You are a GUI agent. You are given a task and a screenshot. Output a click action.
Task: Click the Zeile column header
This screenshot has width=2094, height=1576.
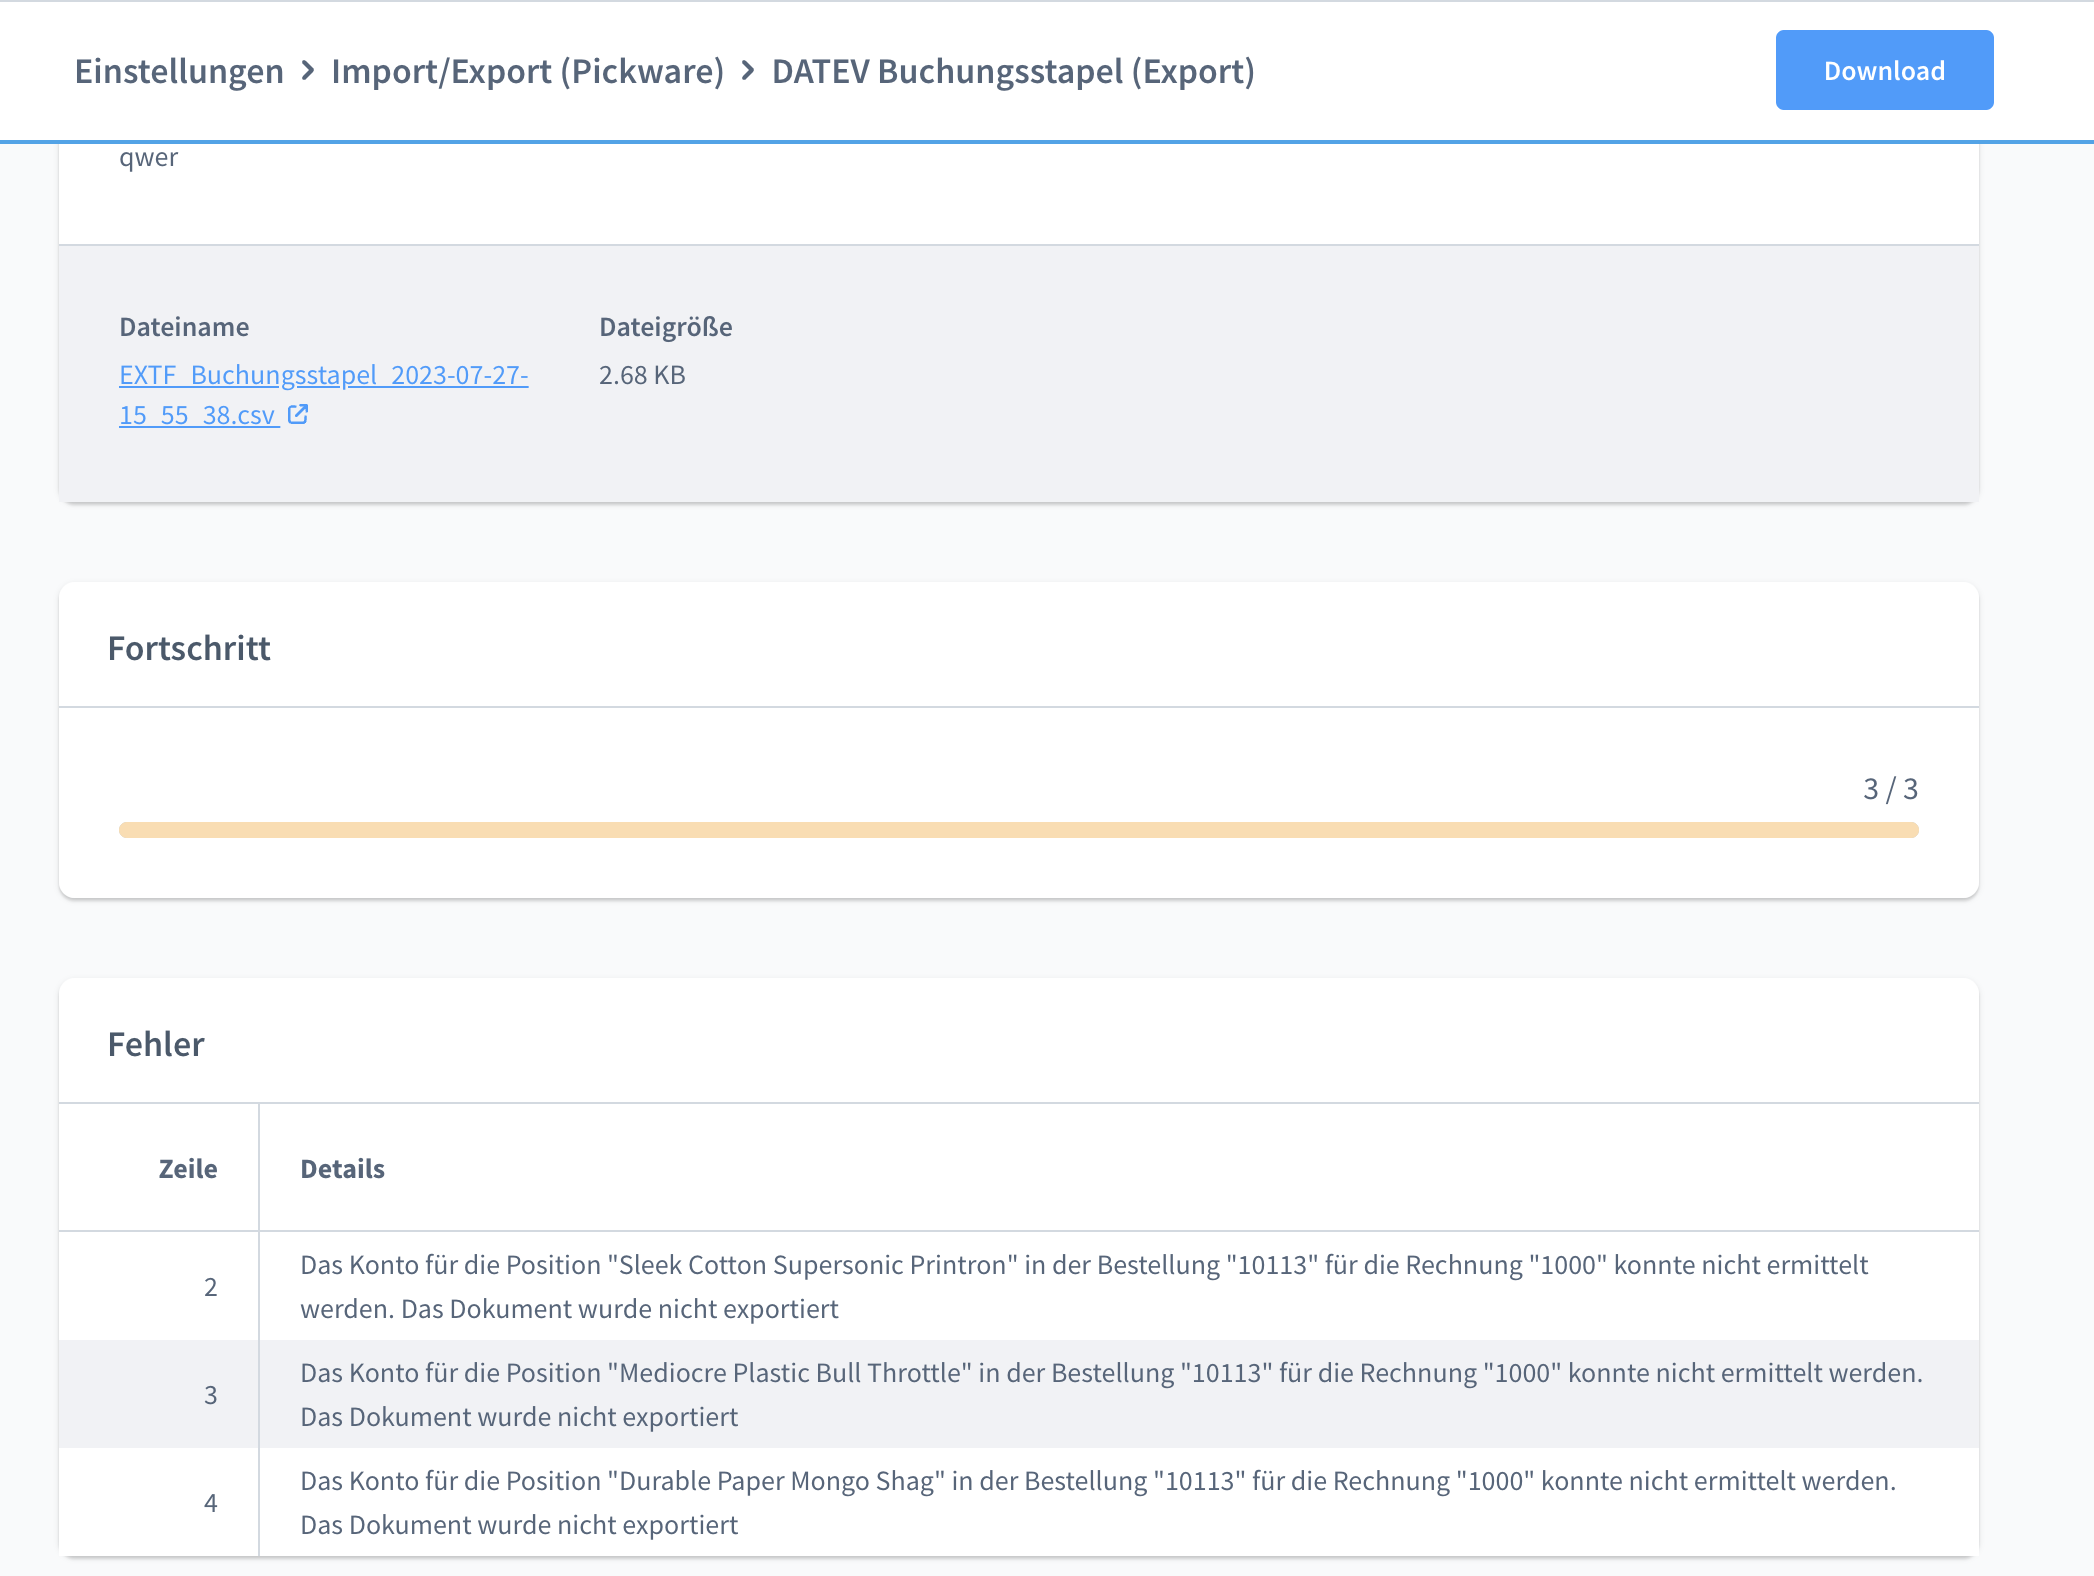(187, 1169)
